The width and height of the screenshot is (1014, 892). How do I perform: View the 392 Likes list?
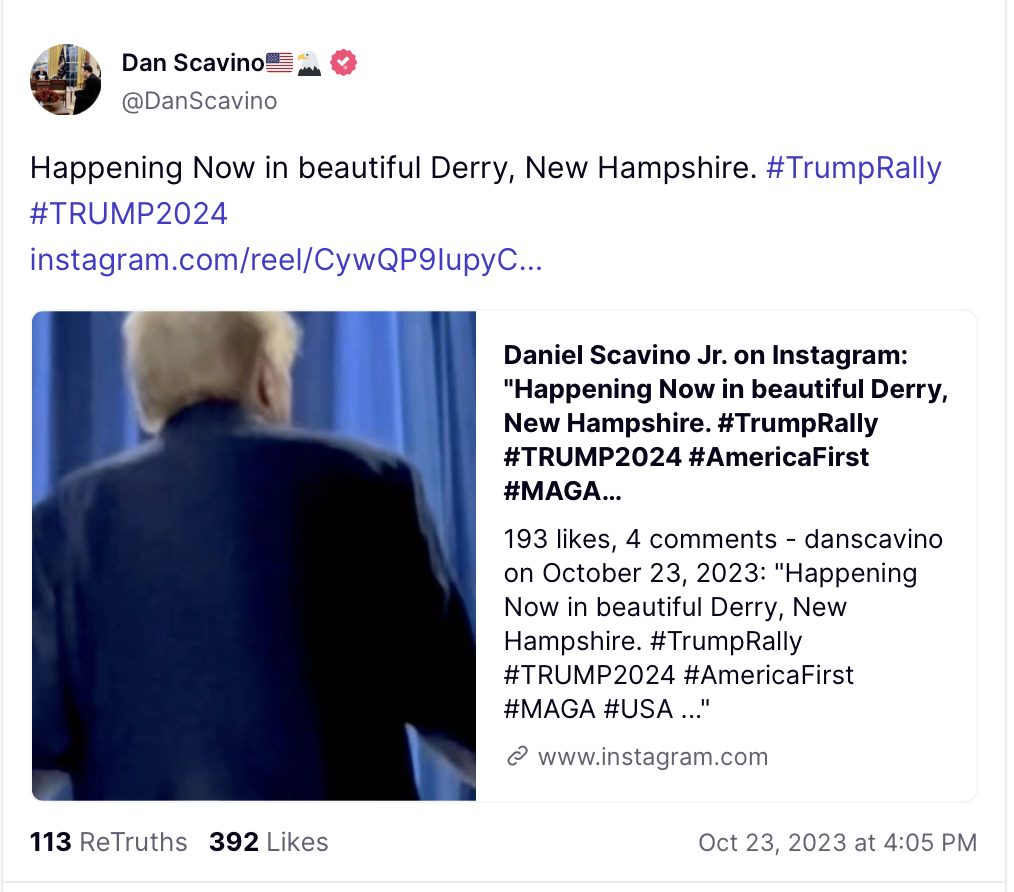268,842
